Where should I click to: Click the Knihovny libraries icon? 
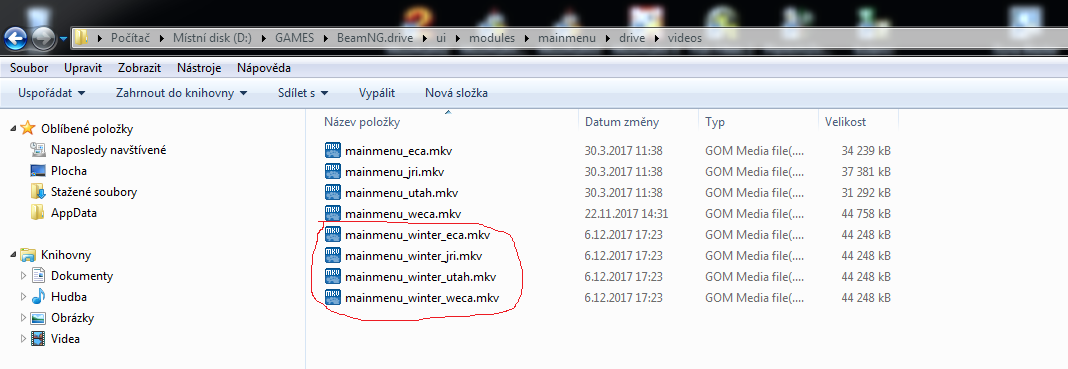[28, 255]
